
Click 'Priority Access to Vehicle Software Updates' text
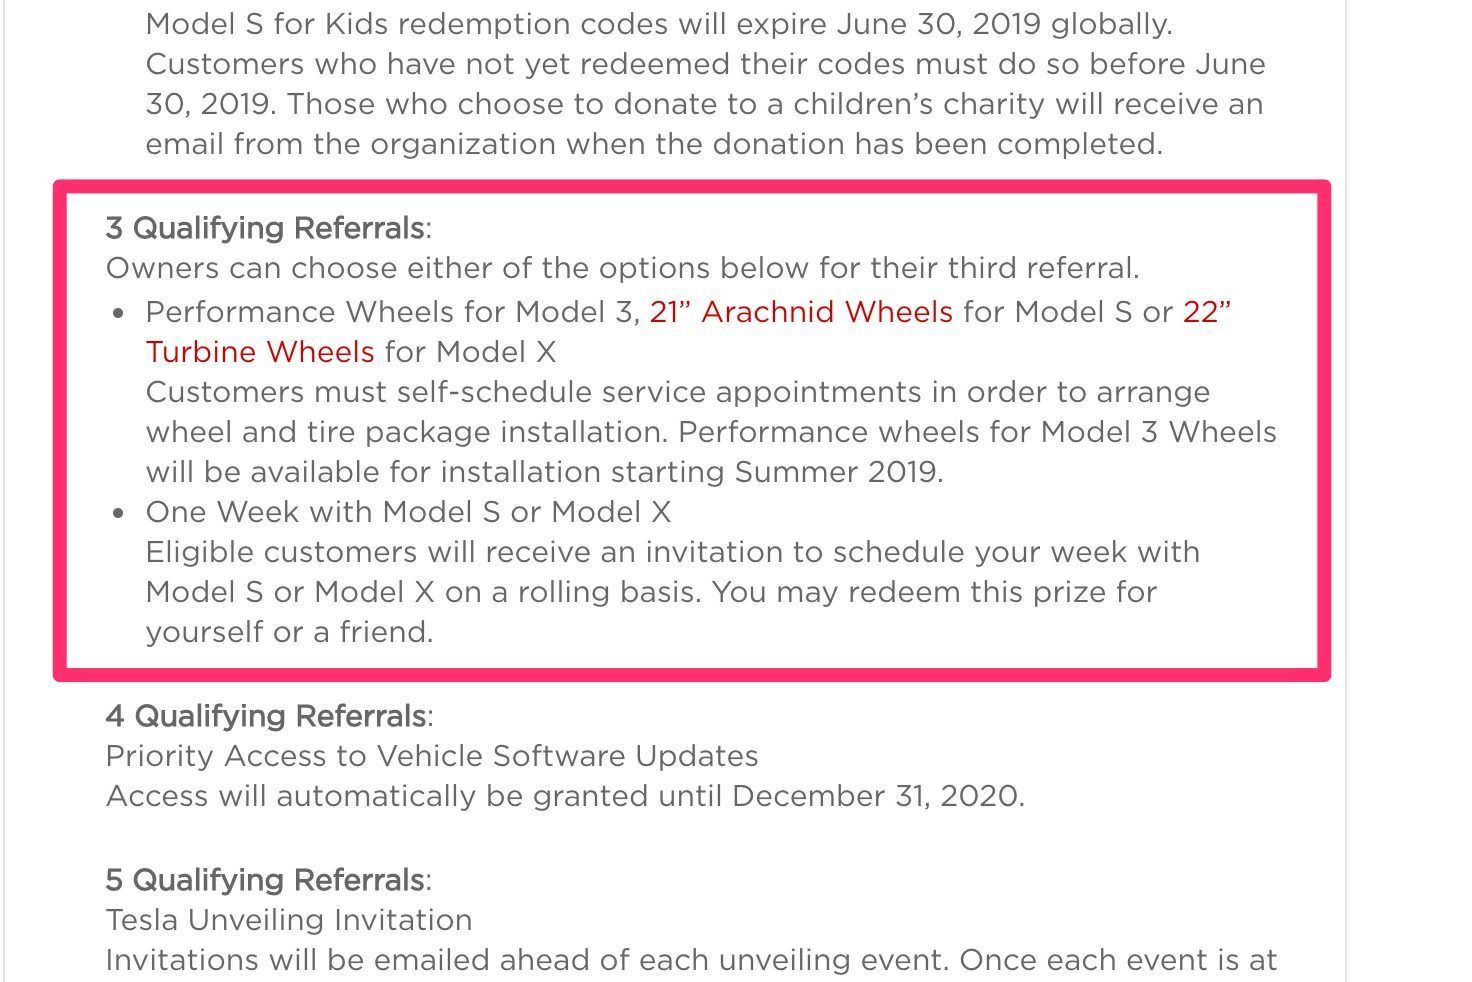click(432, 756)
